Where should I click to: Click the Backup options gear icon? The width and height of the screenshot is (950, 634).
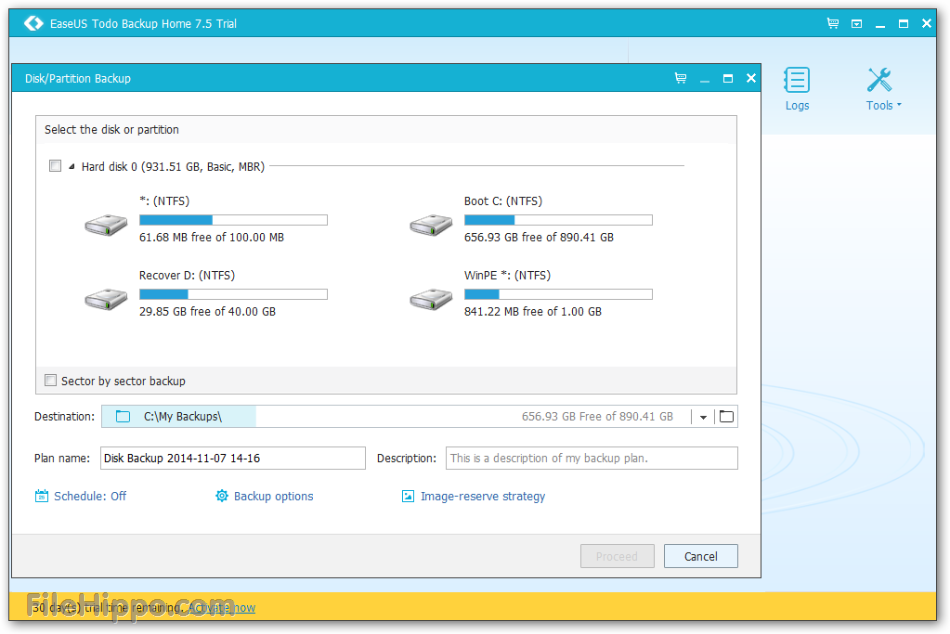(x=222, y=496)
